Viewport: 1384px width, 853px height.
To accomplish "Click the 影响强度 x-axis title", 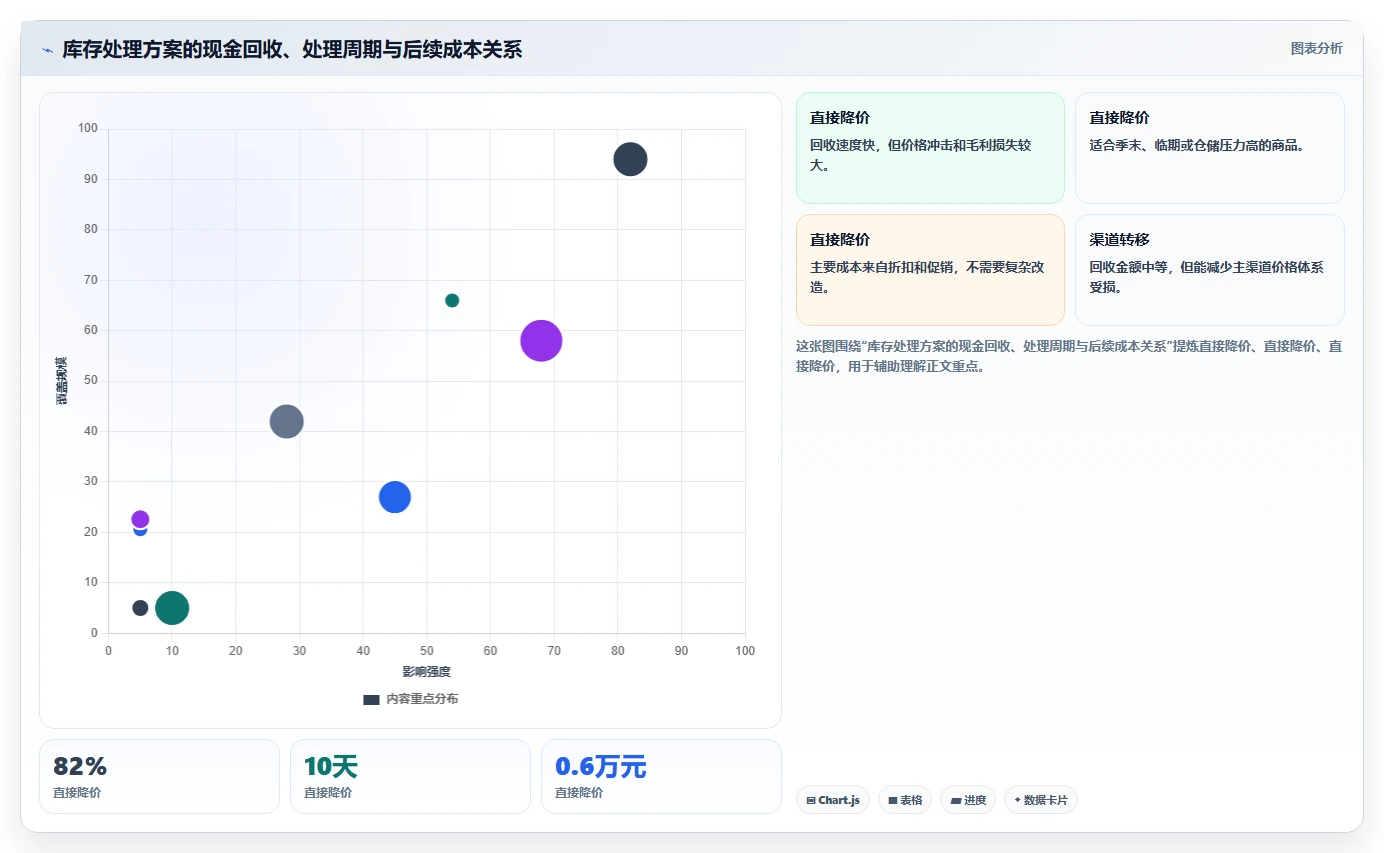I will (x=427, y=671).
